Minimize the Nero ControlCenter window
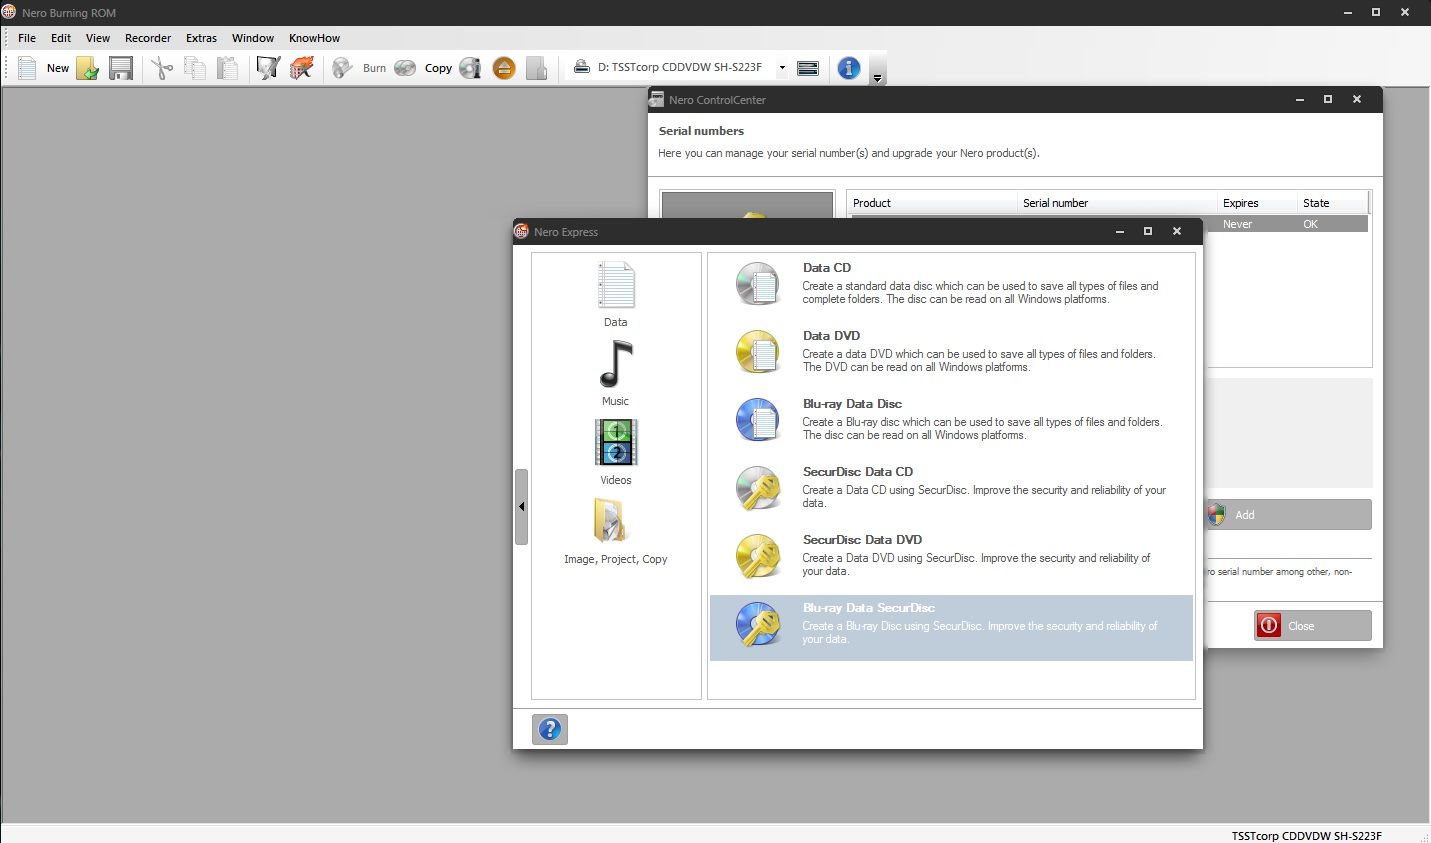Screen dimensions: 1431x843 tap(1300, 99)
